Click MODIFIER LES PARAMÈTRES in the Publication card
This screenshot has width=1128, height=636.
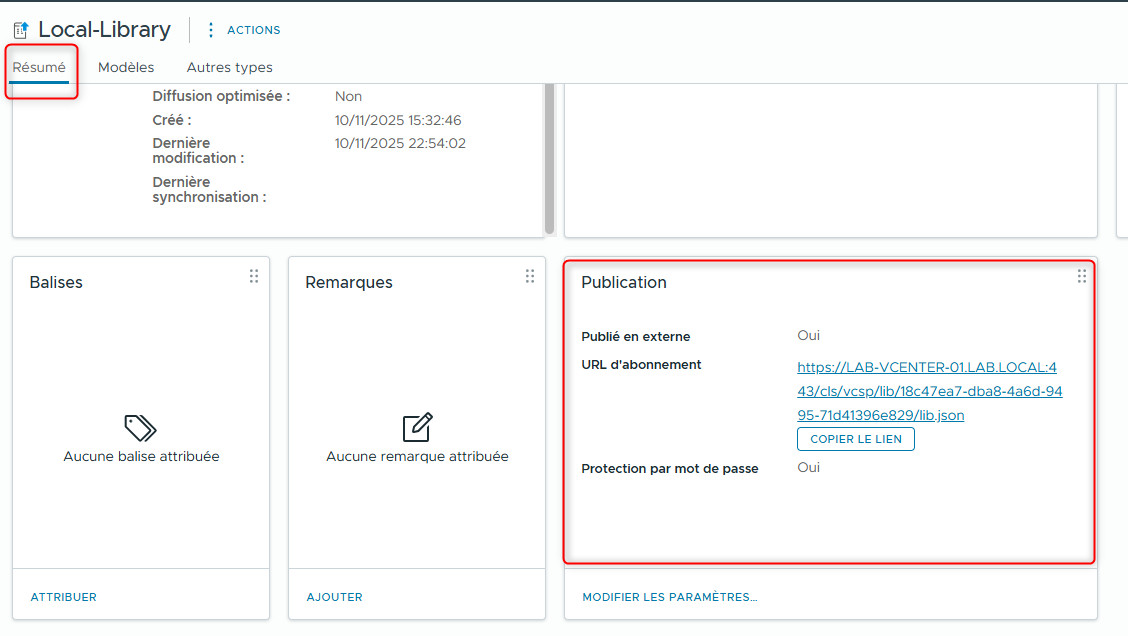tap(669, 597)
